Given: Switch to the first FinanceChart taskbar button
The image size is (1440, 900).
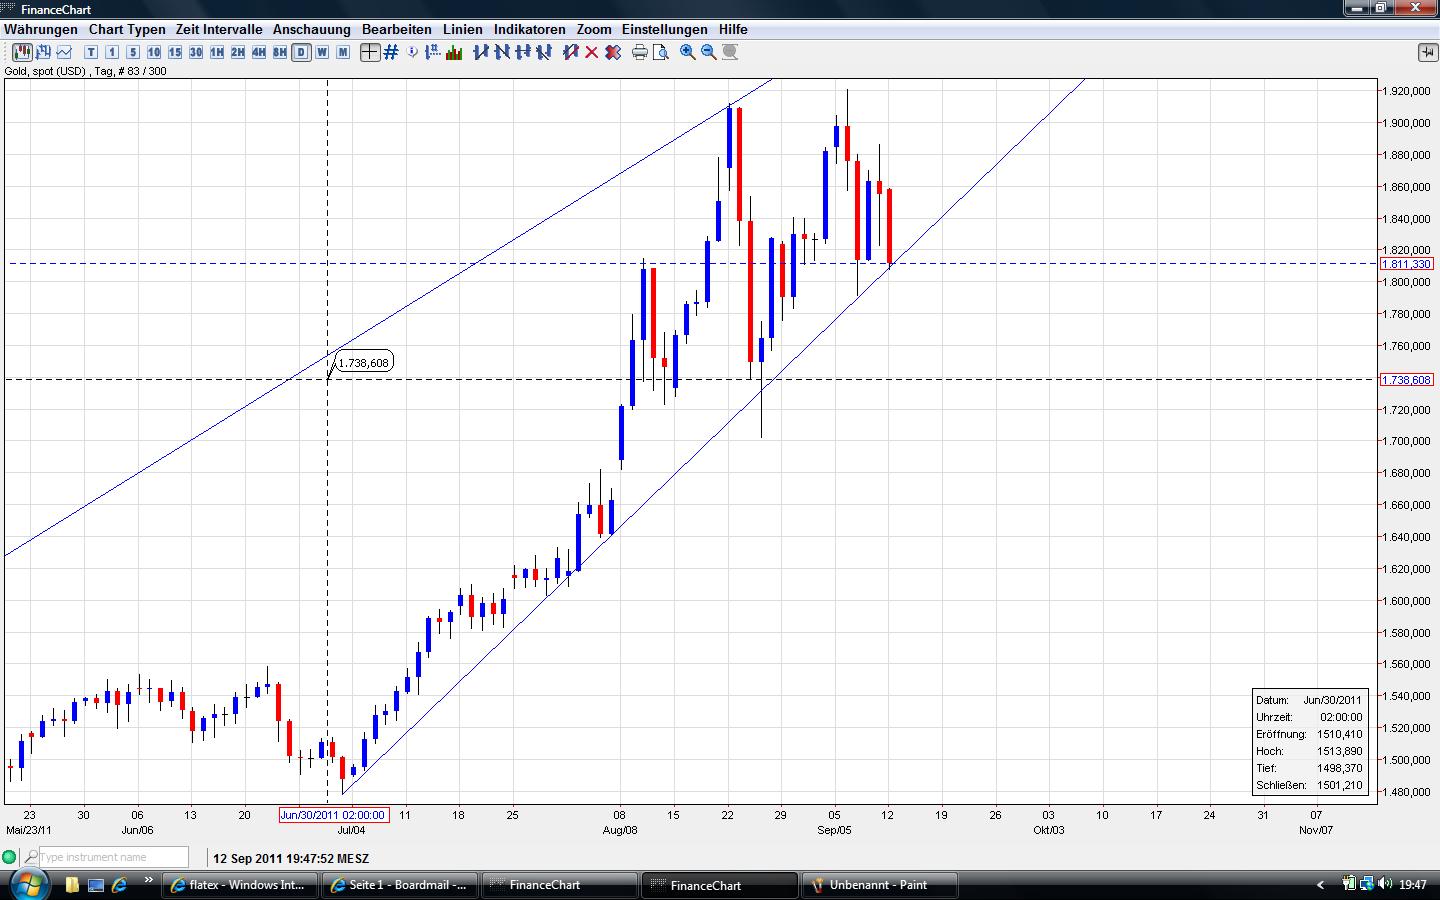Looking at the screenshot, I should coord(560,885).
